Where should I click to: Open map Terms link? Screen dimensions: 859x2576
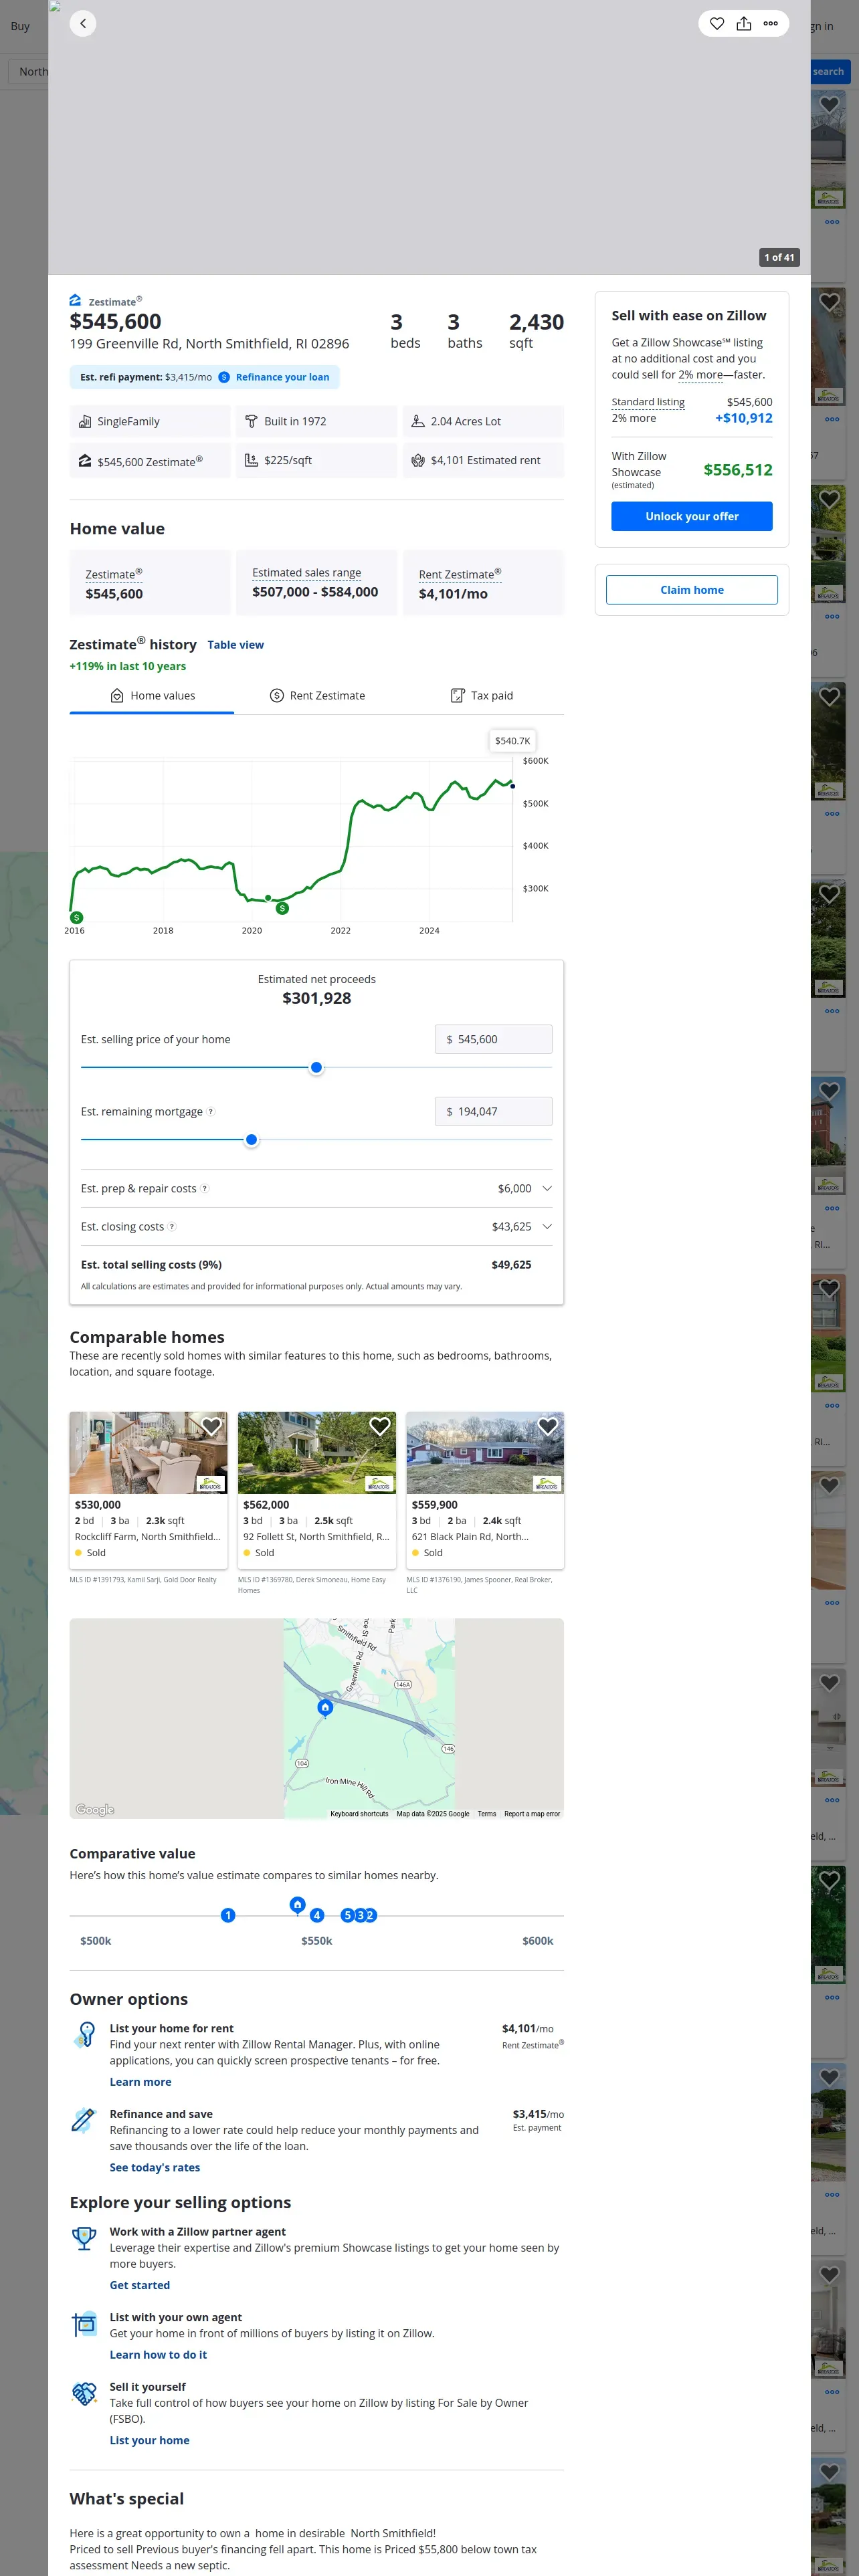[x=487, y=1813]
